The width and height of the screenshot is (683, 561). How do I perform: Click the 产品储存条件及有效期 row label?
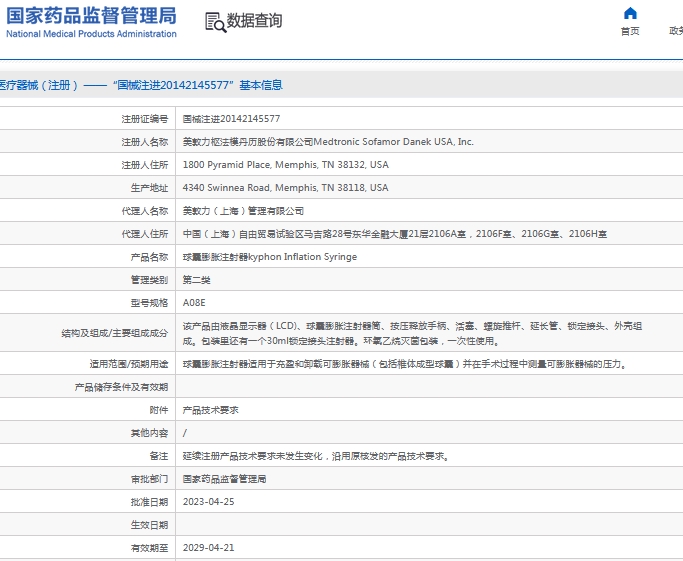point(121,387)
